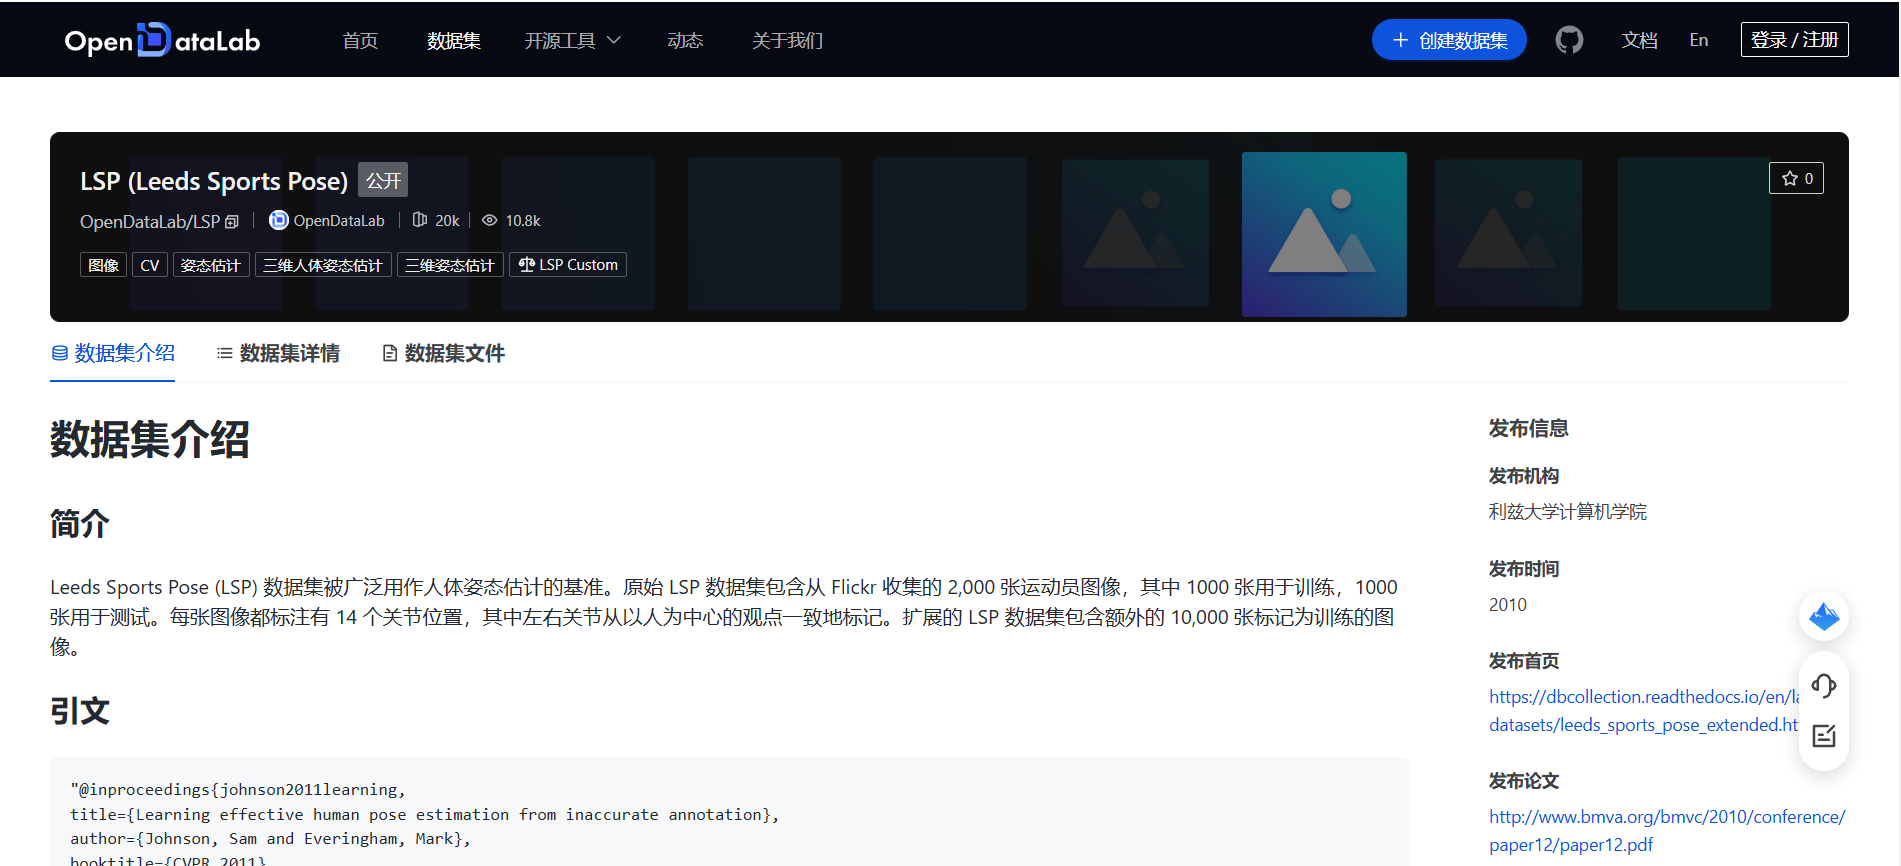The image size is (1901, 866).
Task: Click the LSP (Leeds Sports Pose) title
Action: pos(214,181)
